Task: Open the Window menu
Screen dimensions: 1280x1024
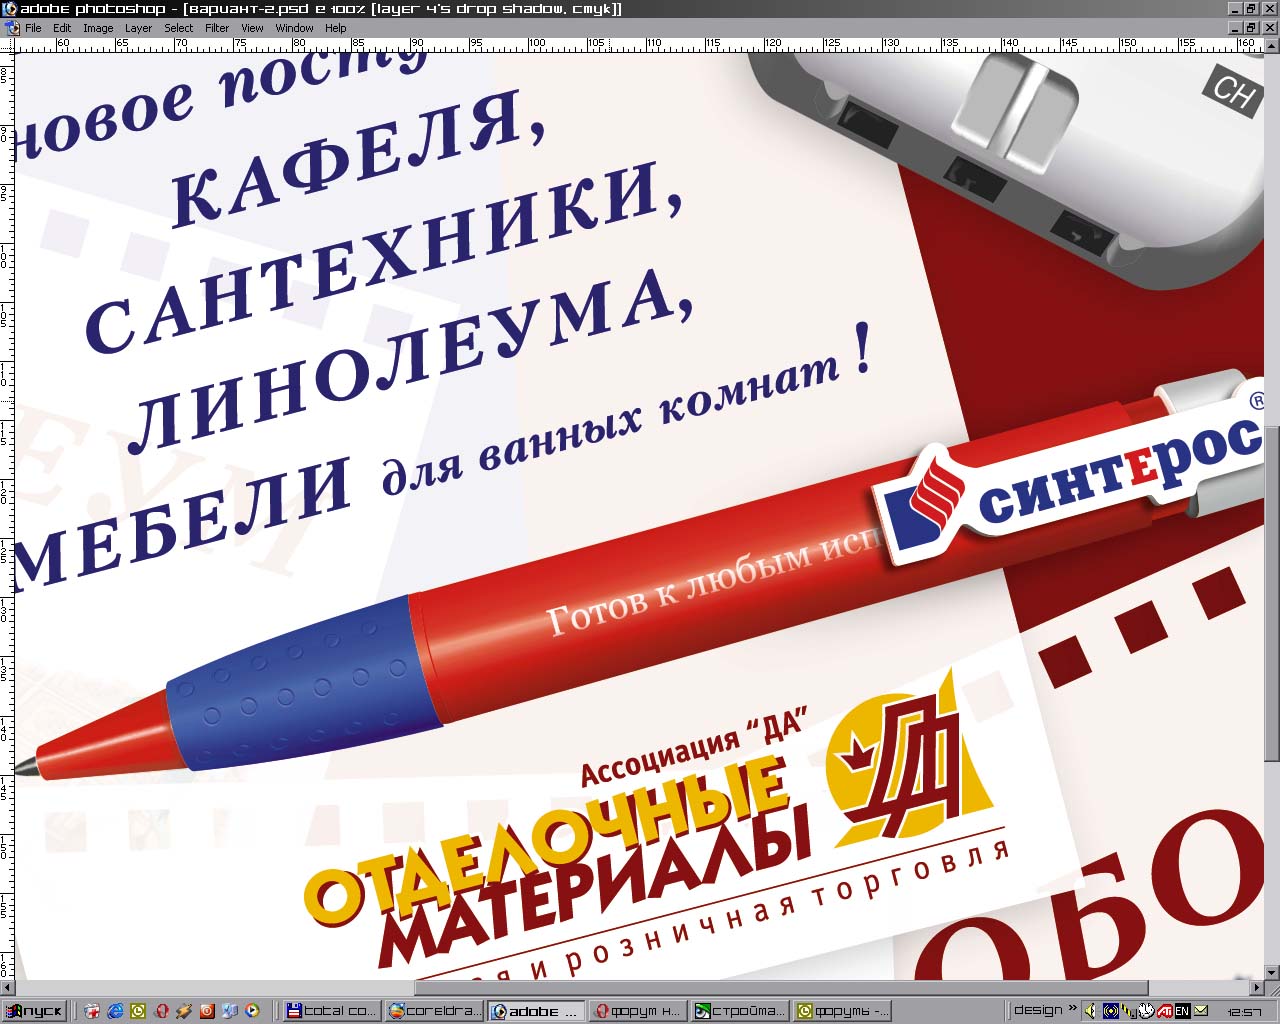Action: [x=294, y=28]
